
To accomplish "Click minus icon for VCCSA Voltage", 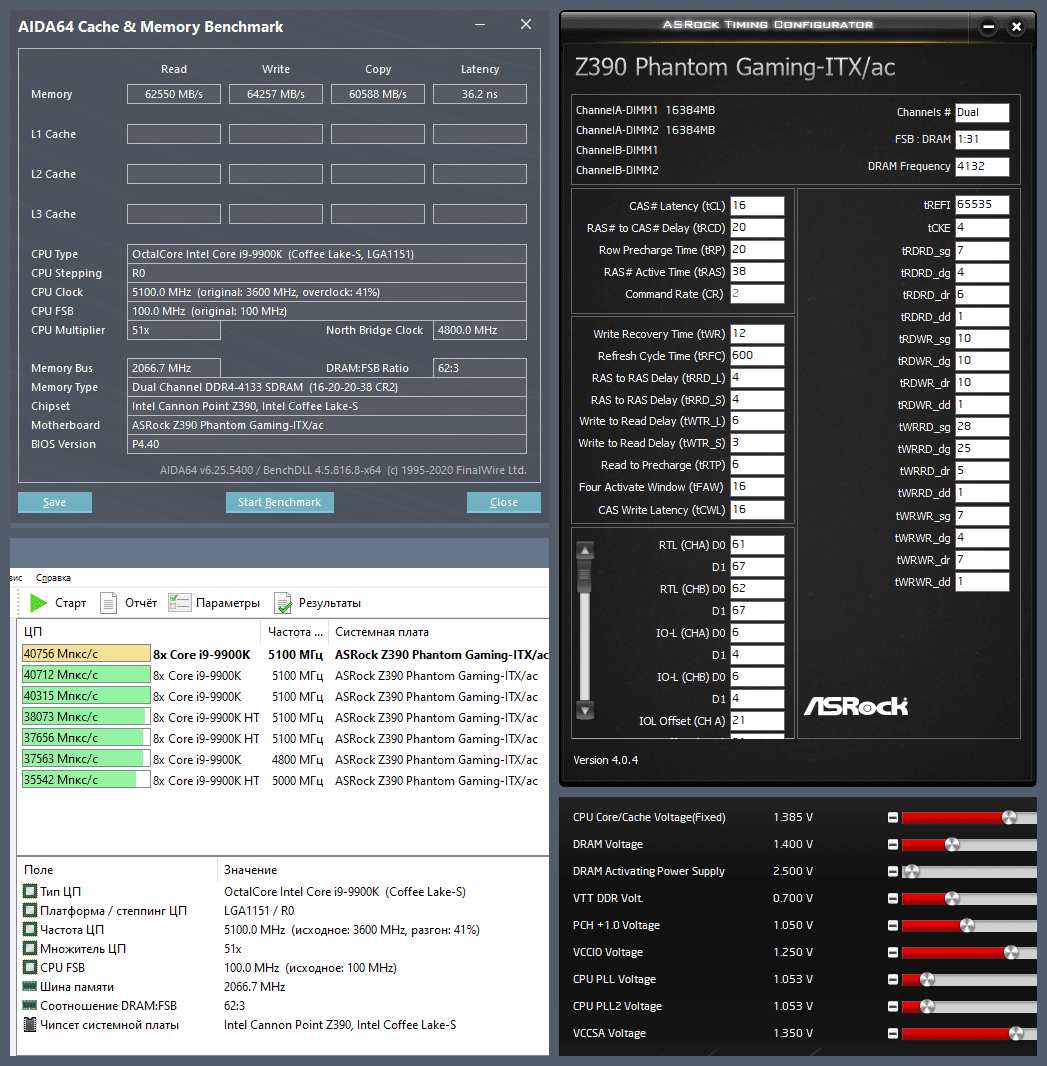I will tap(893, 1033).
